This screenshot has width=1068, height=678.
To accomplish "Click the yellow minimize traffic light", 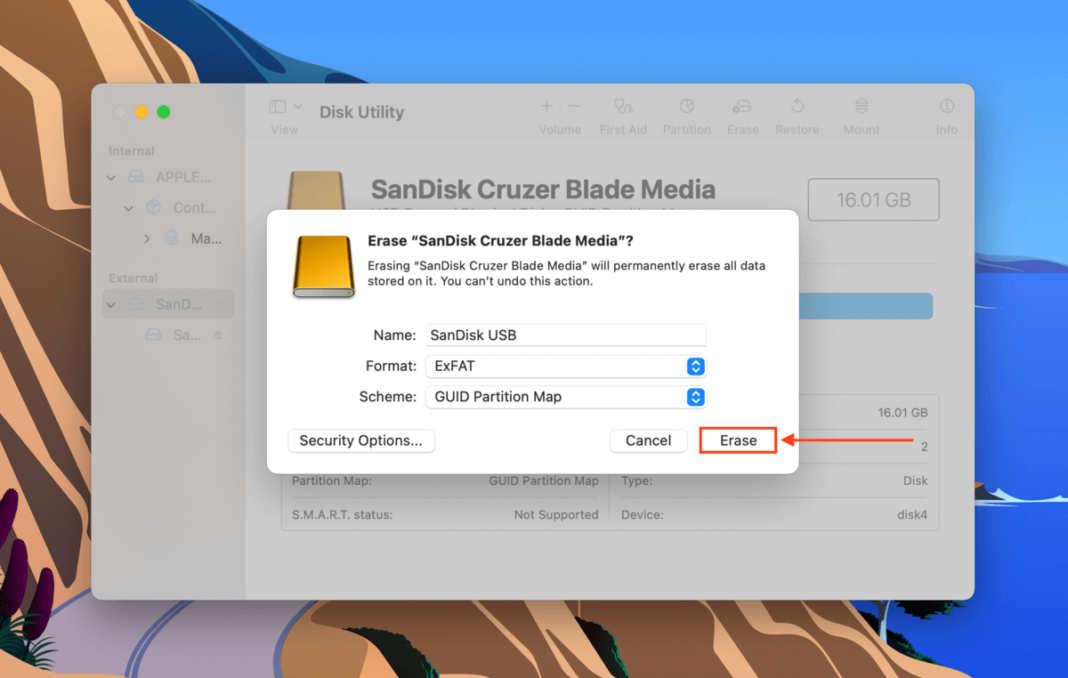I will point(141,112).
